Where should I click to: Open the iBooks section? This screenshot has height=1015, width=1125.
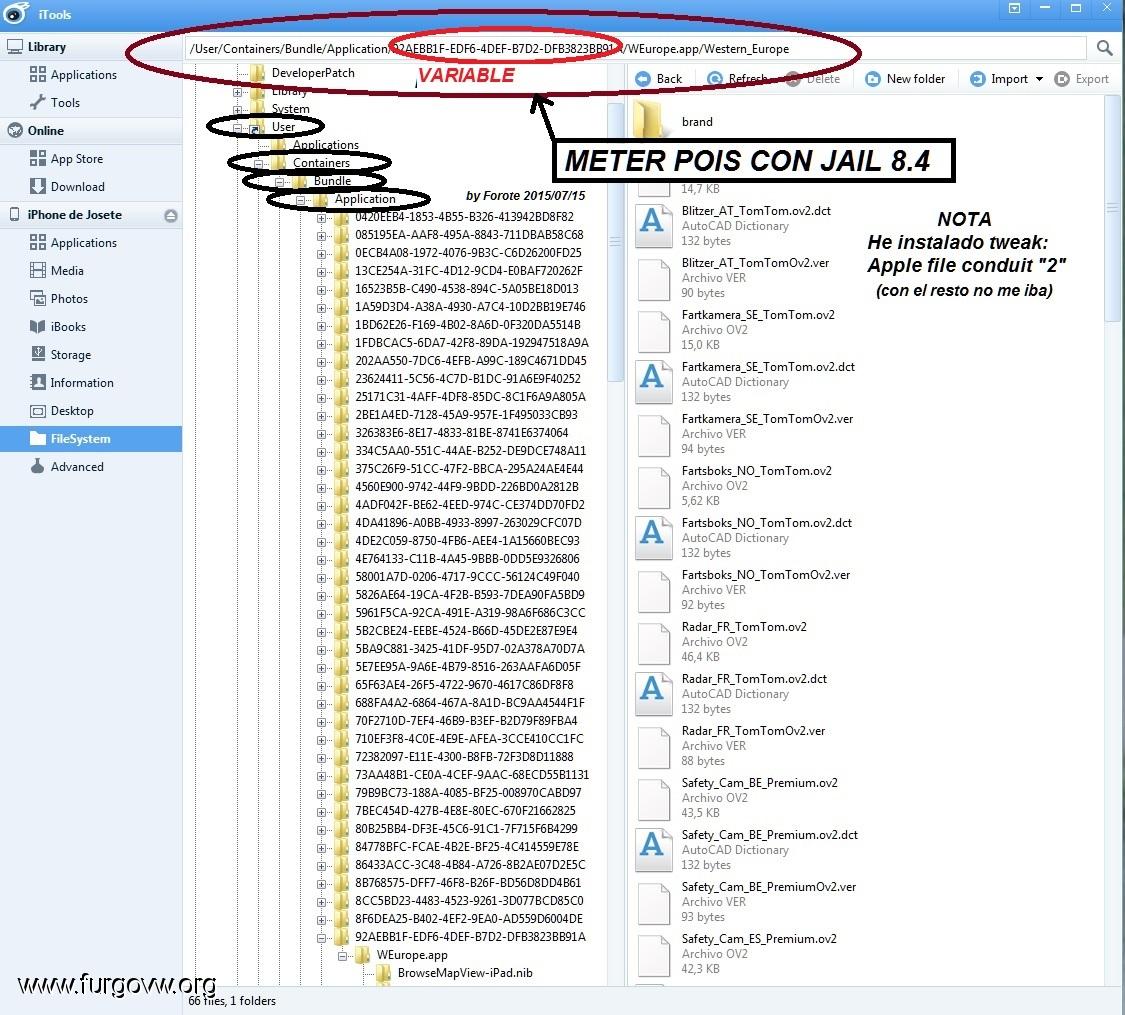(67, 326)
